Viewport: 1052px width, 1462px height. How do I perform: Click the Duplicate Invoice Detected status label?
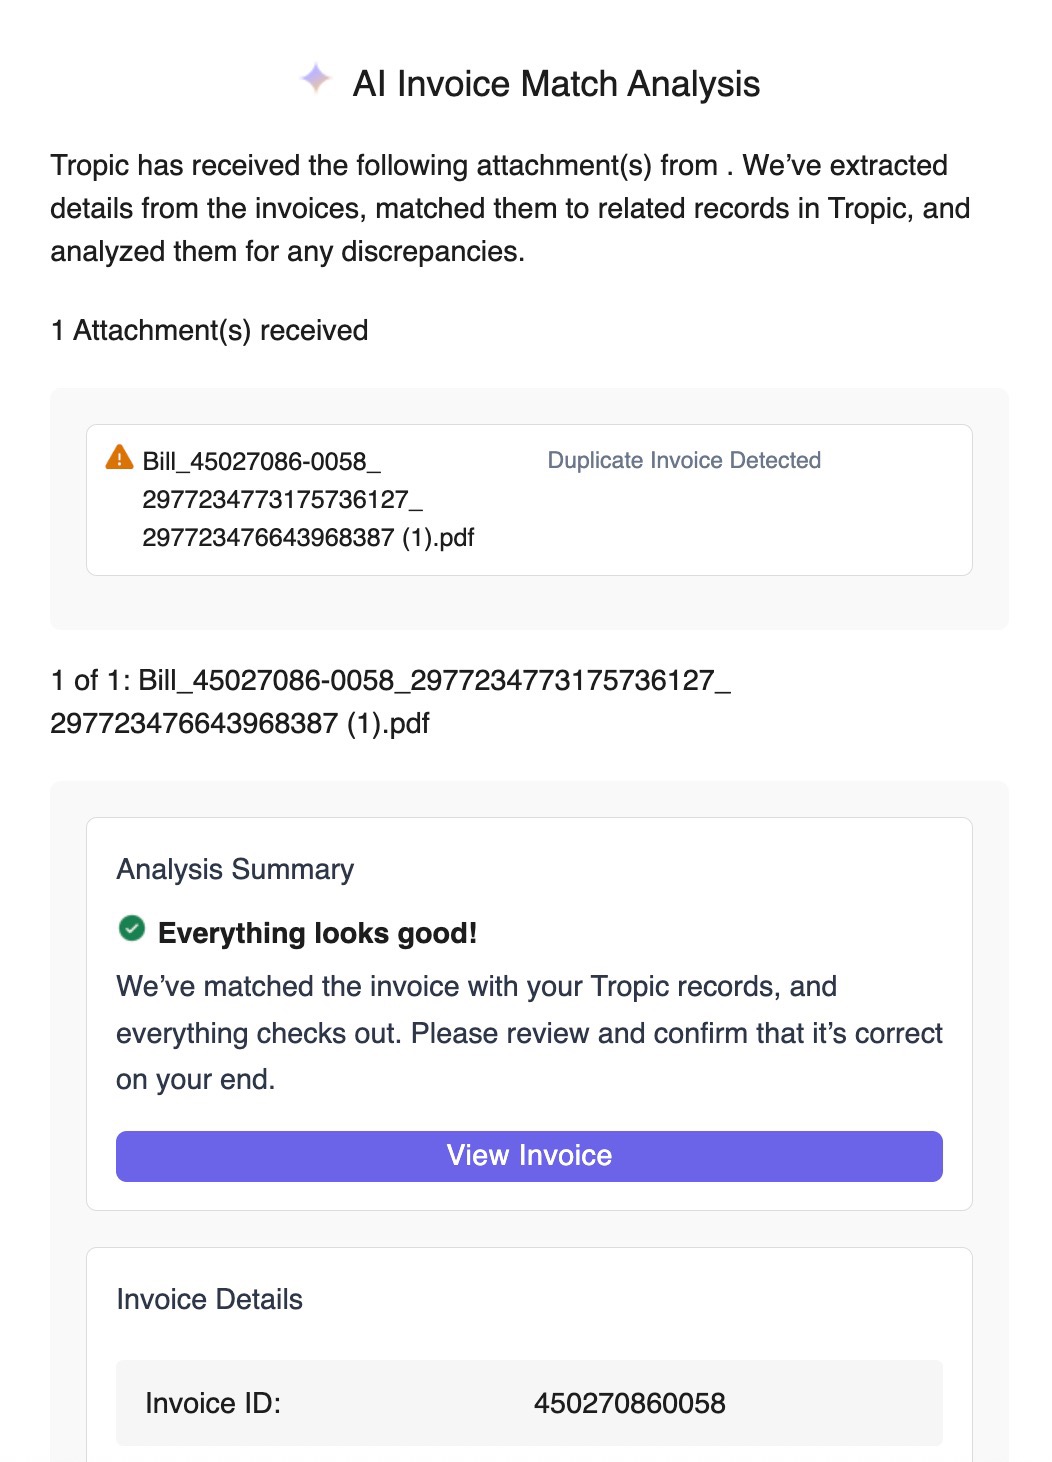coord(684,460)
